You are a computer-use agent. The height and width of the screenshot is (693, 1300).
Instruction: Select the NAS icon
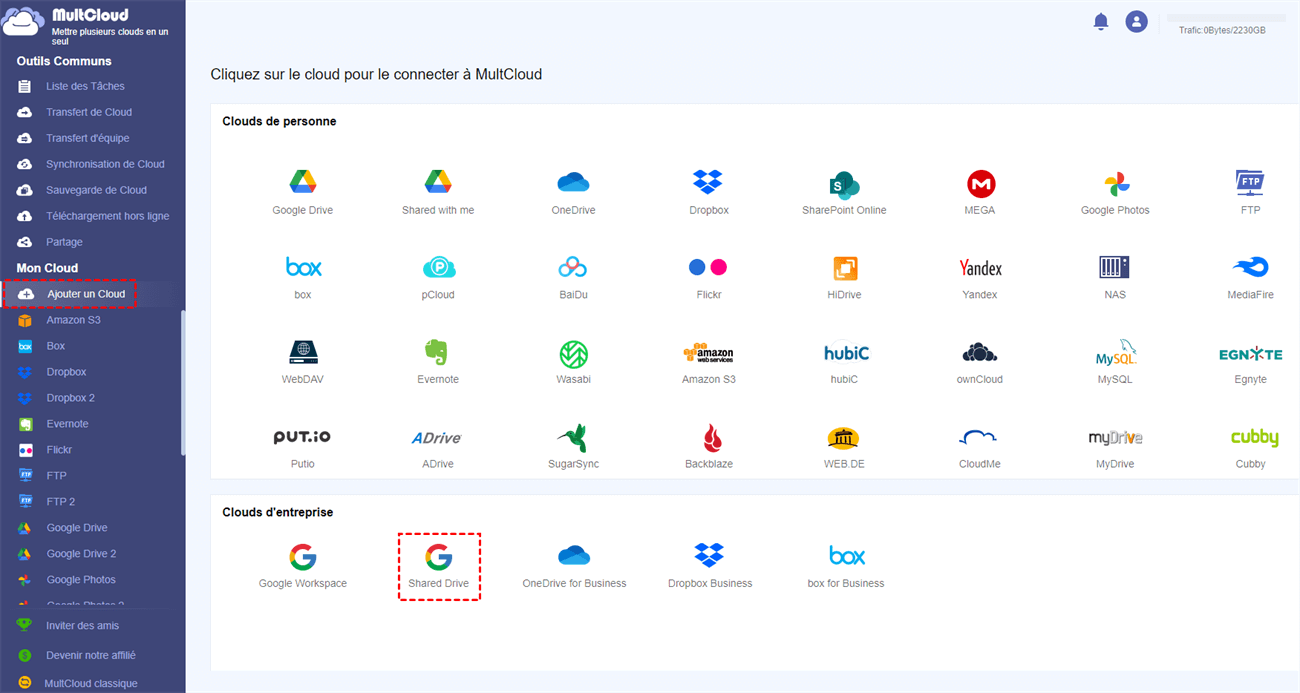coord(1114,267)
